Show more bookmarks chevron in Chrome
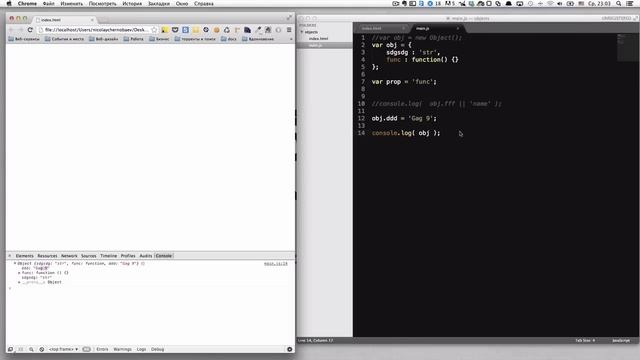 pyautogui.click(x=291, y=39)
